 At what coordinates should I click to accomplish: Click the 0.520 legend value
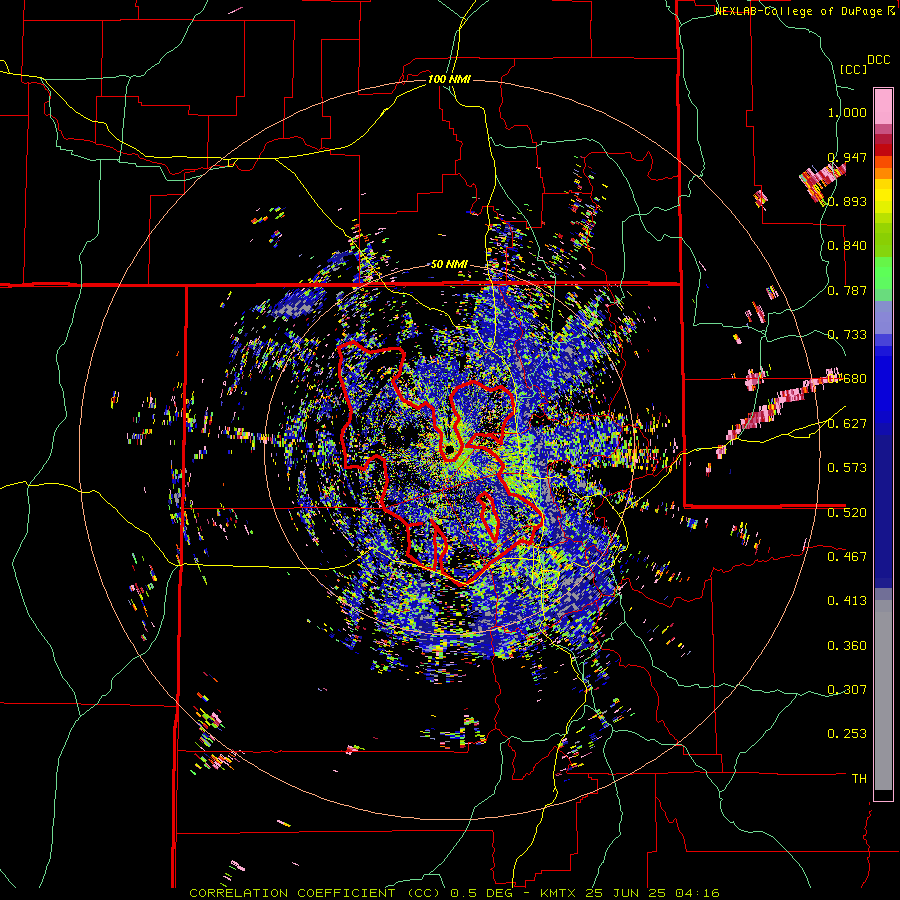[847, 513]
